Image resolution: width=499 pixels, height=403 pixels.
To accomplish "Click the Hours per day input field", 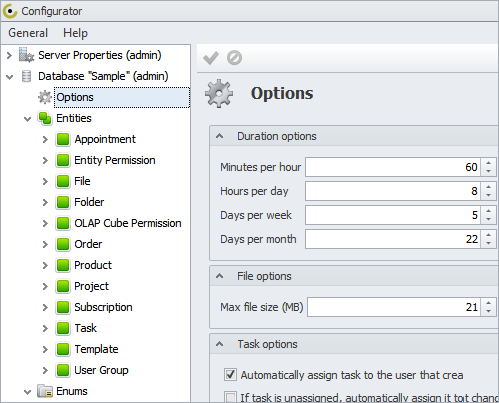I will point(393,191).
